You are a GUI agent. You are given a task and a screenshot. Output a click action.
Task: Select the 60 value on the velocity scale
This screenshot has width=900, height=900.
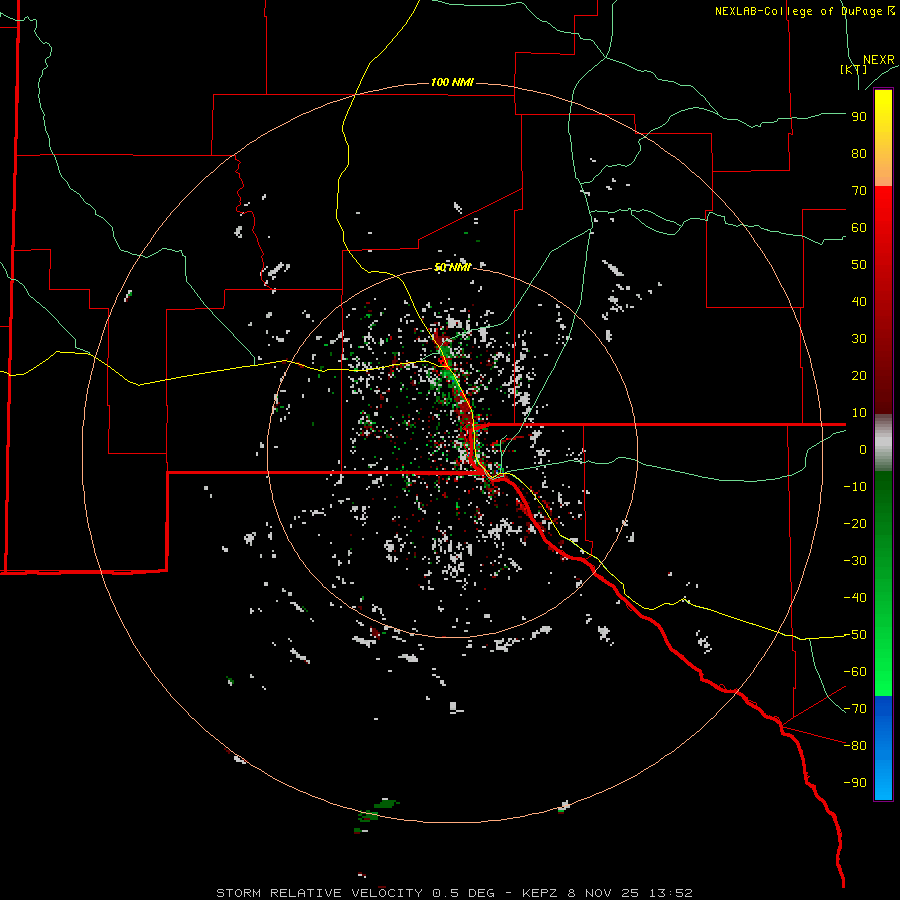[859, 228]
